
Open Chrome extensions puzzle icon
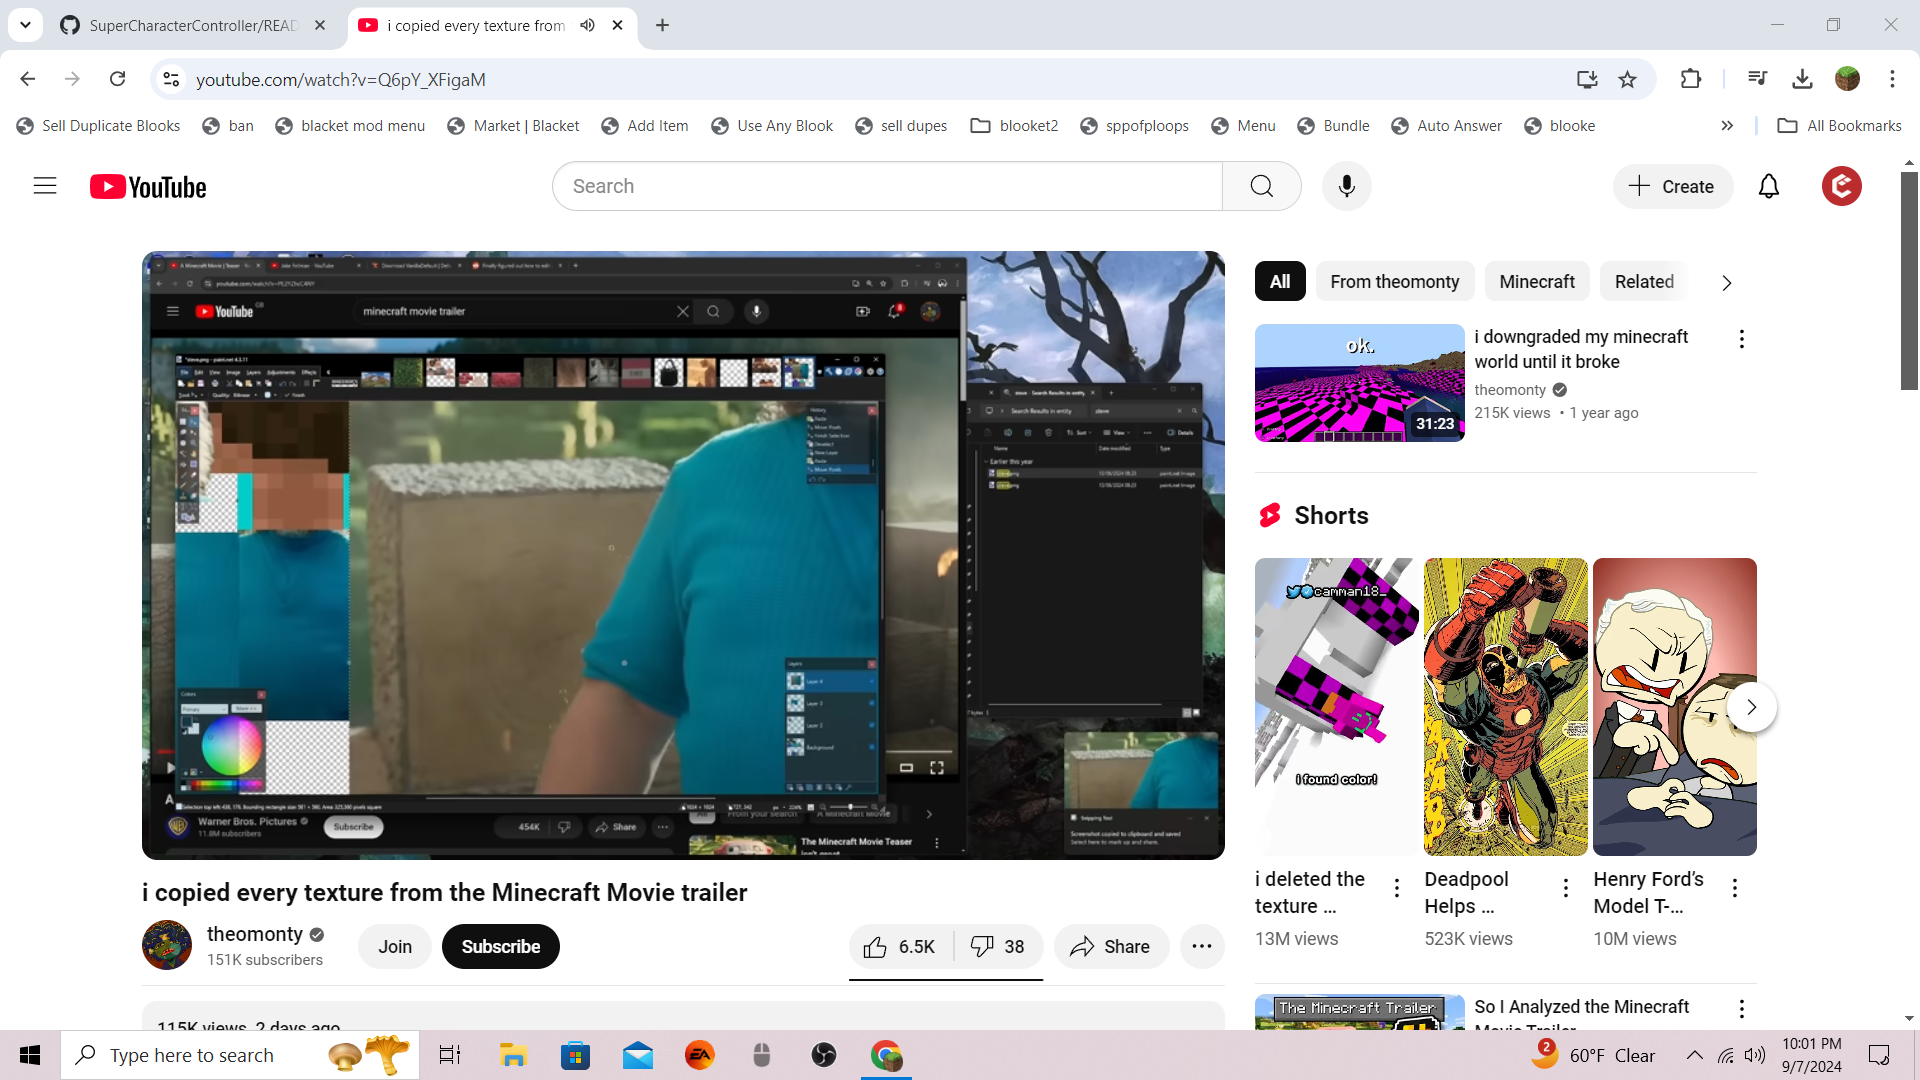coord(1690,79)
